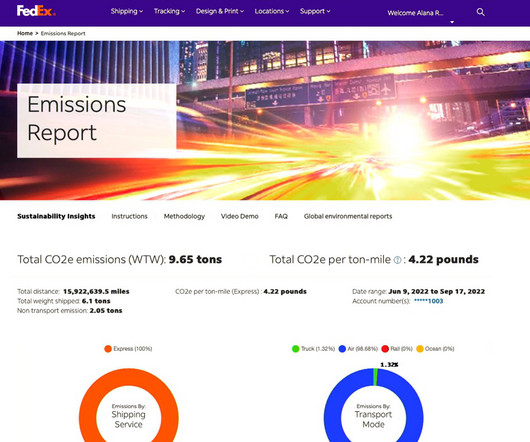Click the FedEx logo
530x442 pixels.
[x=36, y=11]
